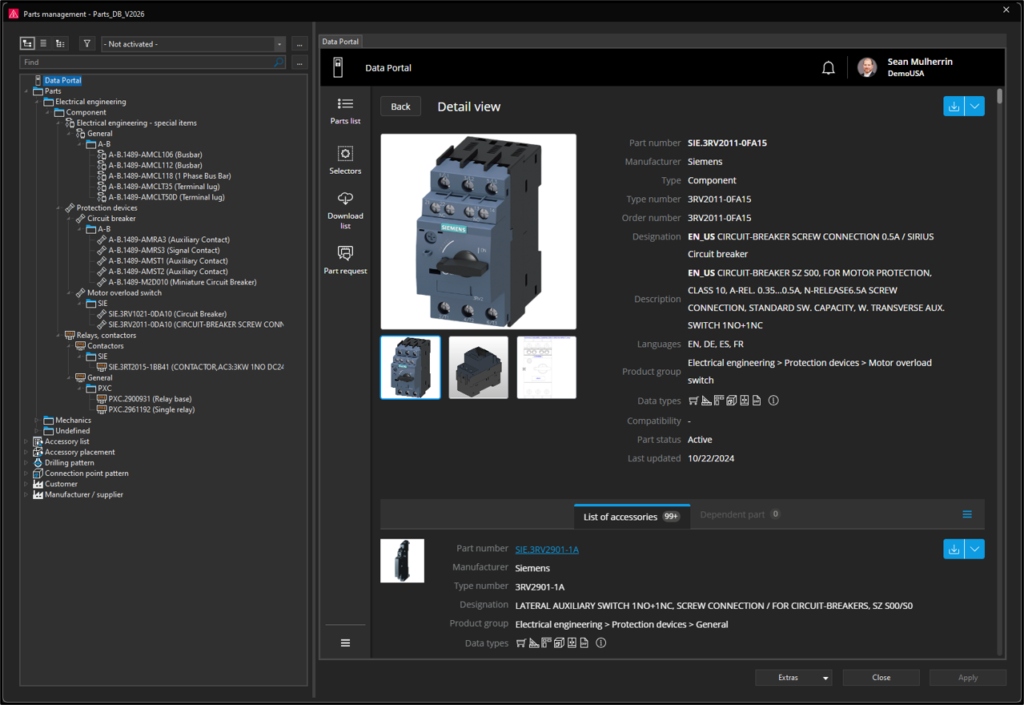Click the cart icon in accessory Data types row
The width and height of the screenshot is (1024, 705).
tap(520, 643)
